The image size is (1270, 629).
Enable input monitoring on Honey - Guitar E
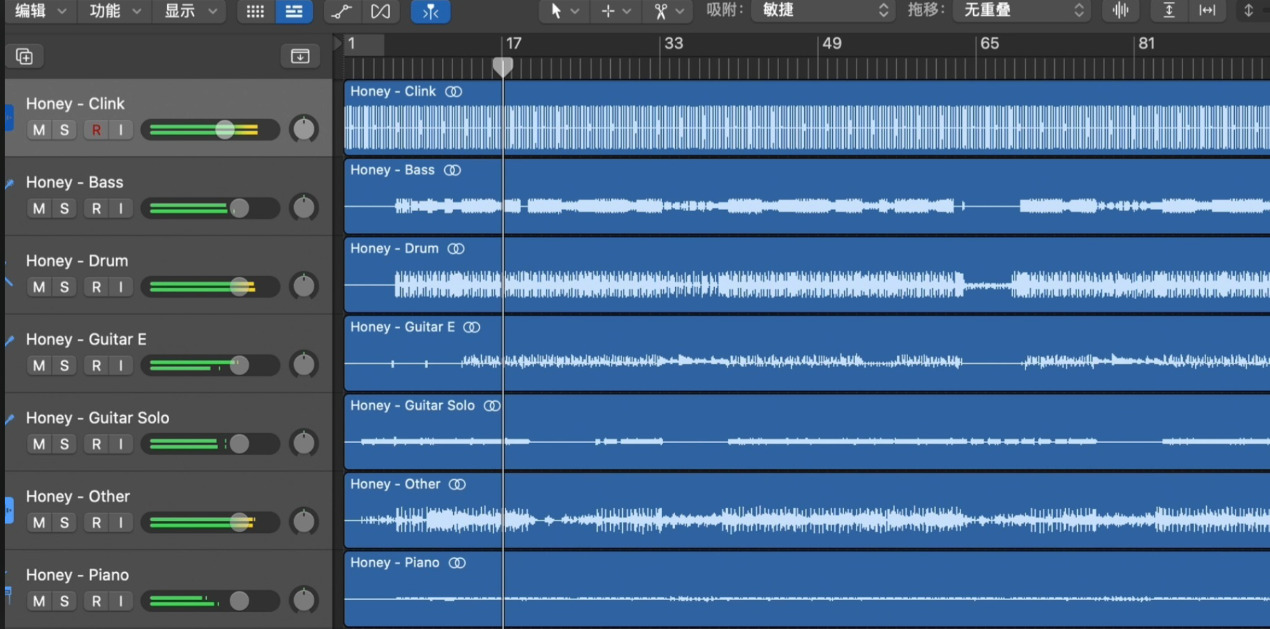(121, 365)
